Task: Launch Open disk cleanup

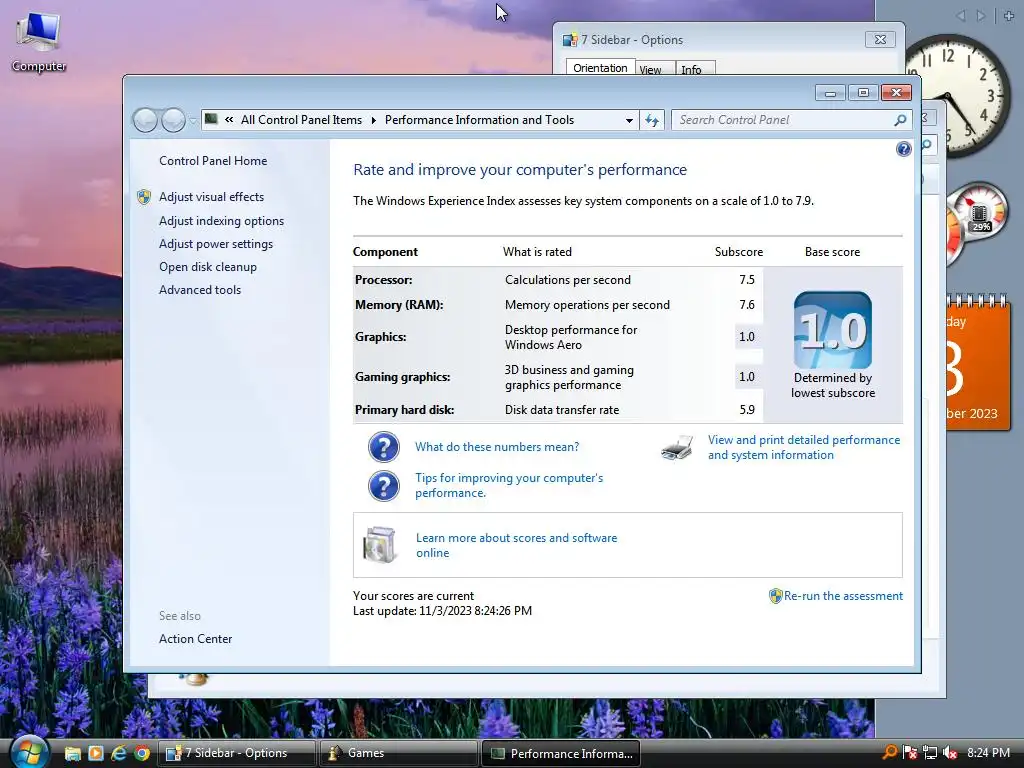Action: [208, 266]
